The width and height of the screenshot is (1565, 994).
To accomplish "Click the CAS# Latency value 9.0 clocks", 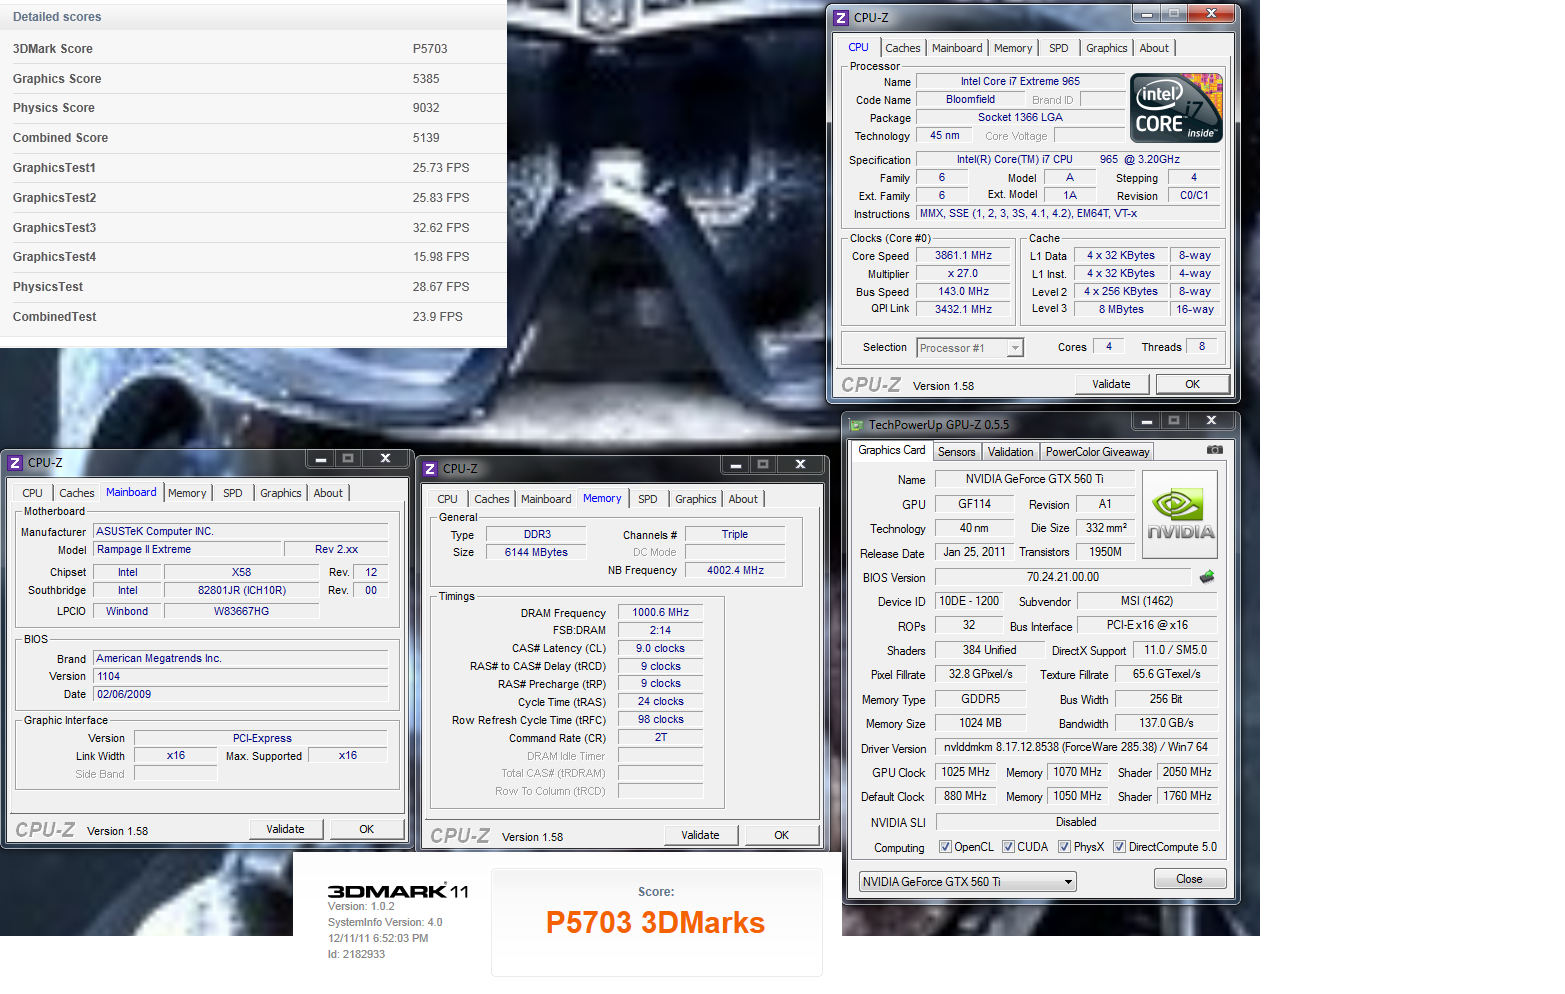I will (x=661, y=648).
